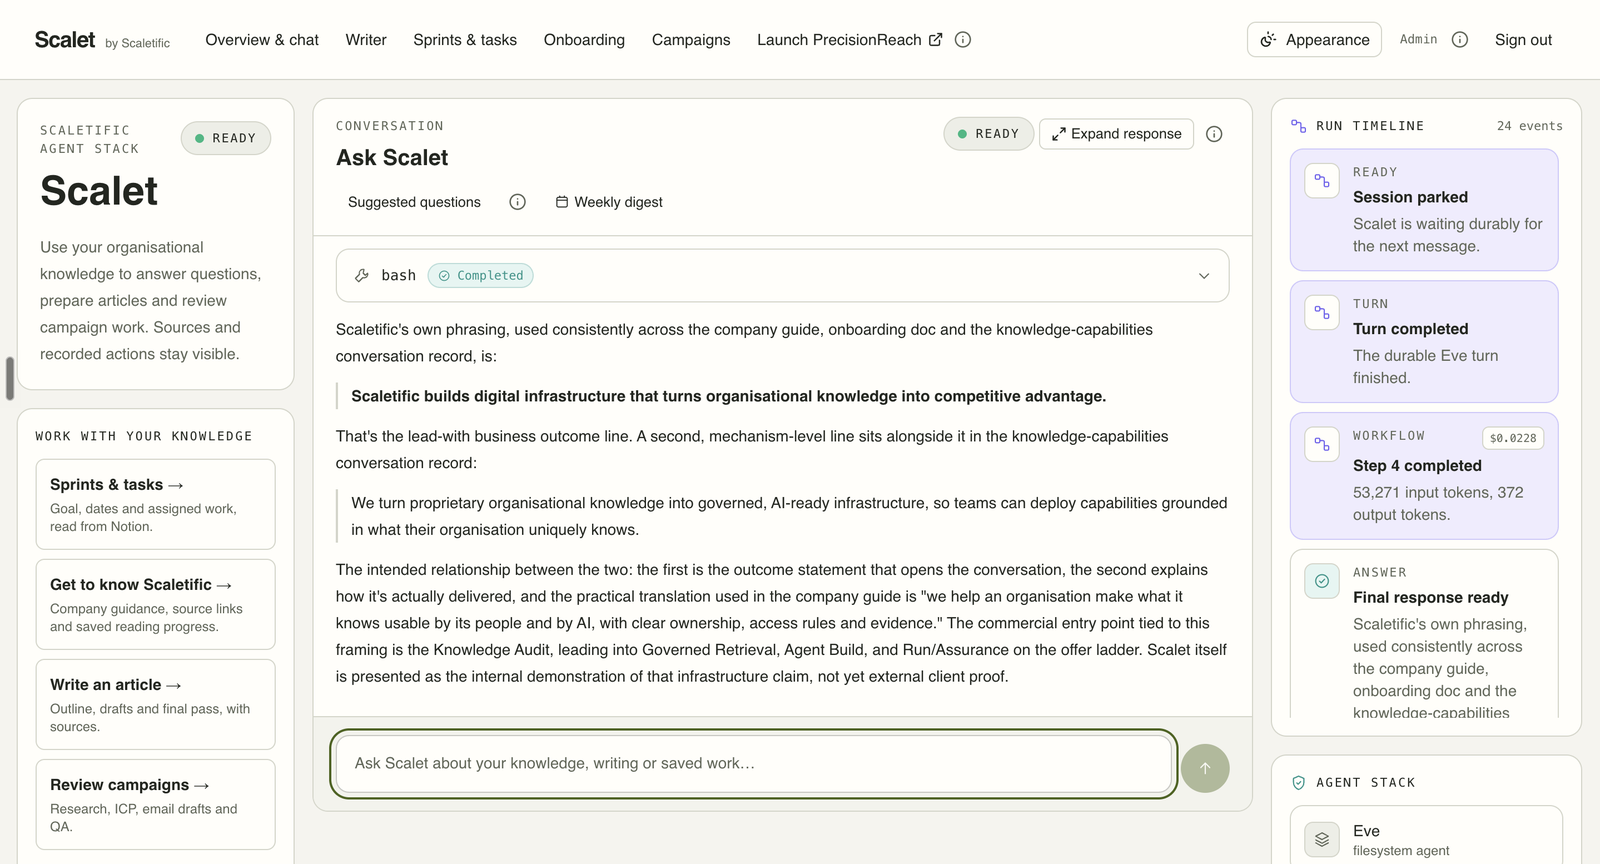Screen dimensions: 1600x864
Task: Click the bash Completed status badge
Action: coord(480,276)
